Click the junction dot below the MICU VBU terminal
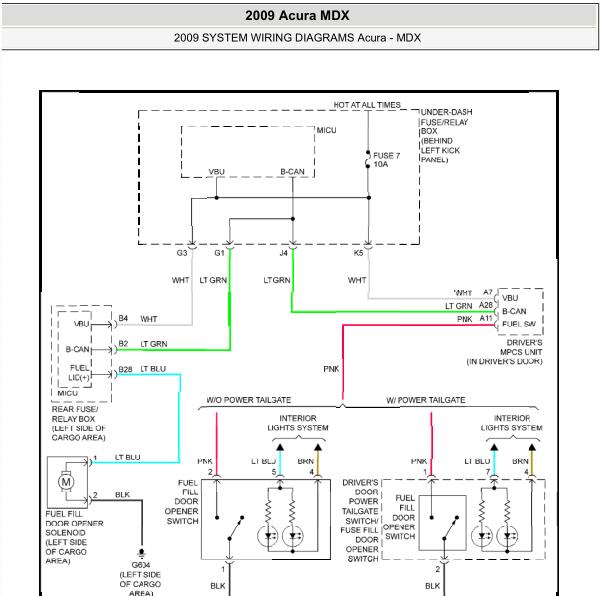Viewport: 601px width, 596px height. (217, 198)
